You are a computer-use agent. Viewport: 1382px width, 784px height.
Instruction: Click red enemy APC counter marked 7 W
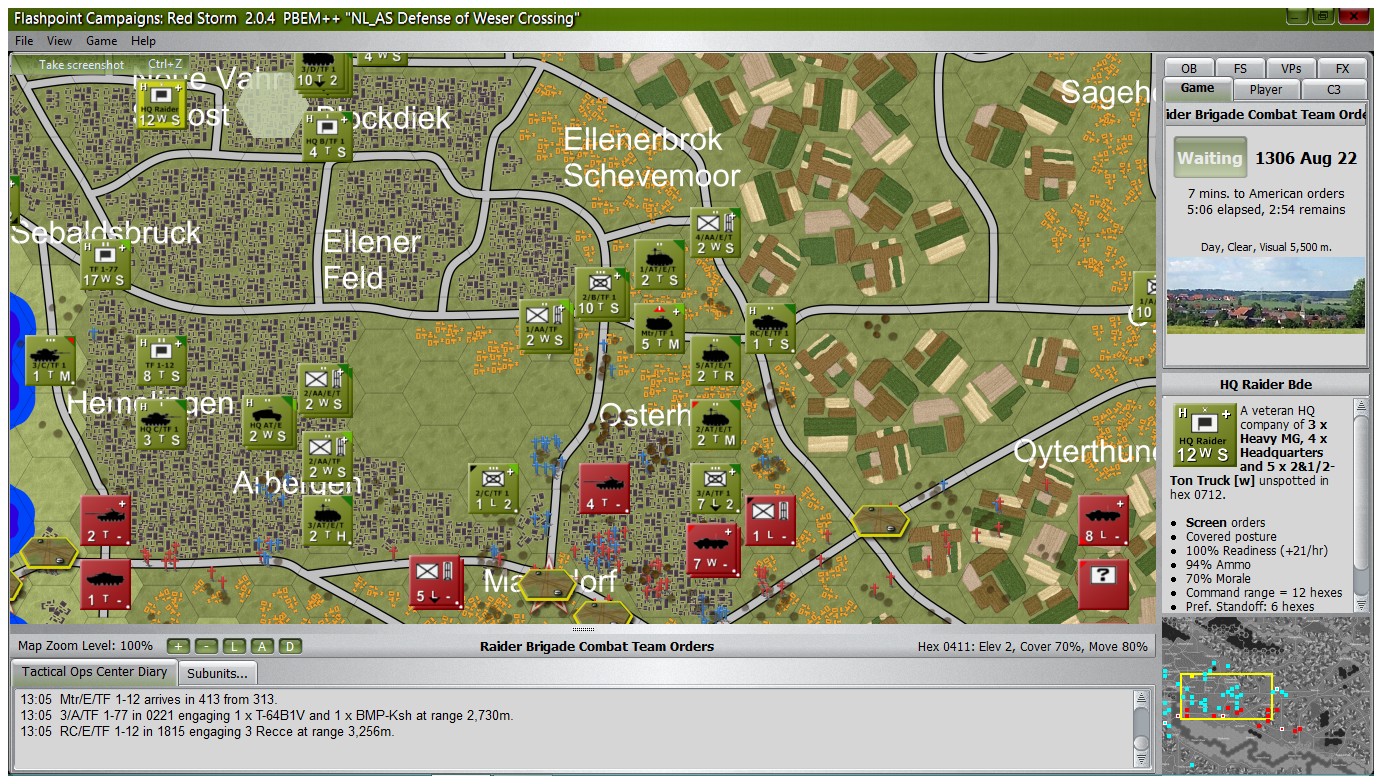pos(711,549)
